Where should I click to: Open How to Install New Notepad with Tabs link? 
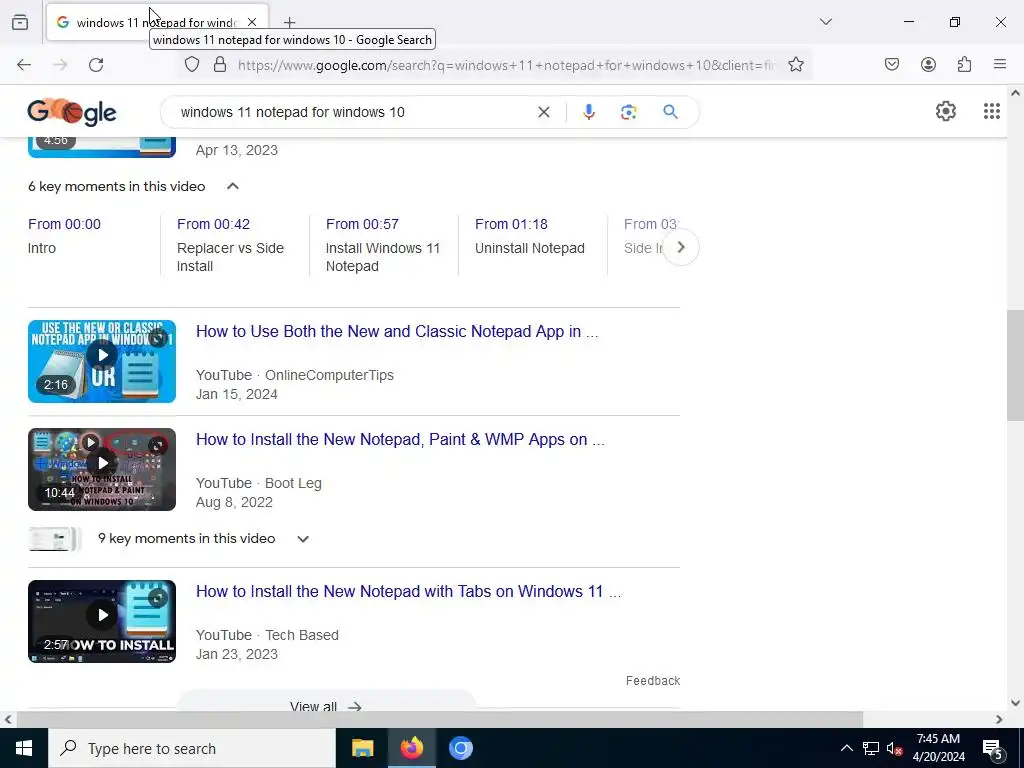(408, 592)
